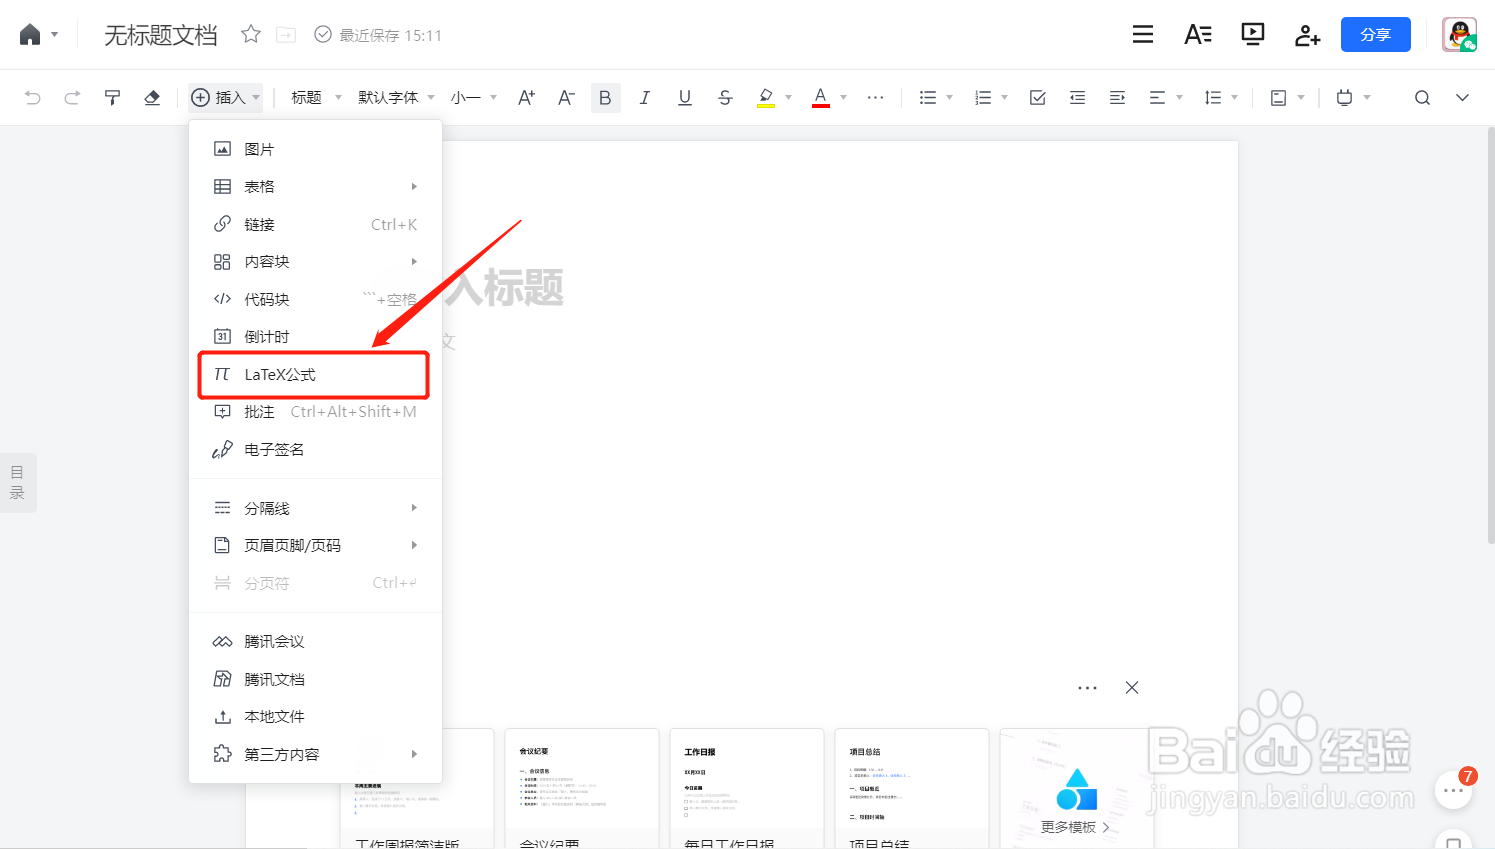Click the blue 分享 share button
The image size is (1495, 849).
tap(1376, 35)
